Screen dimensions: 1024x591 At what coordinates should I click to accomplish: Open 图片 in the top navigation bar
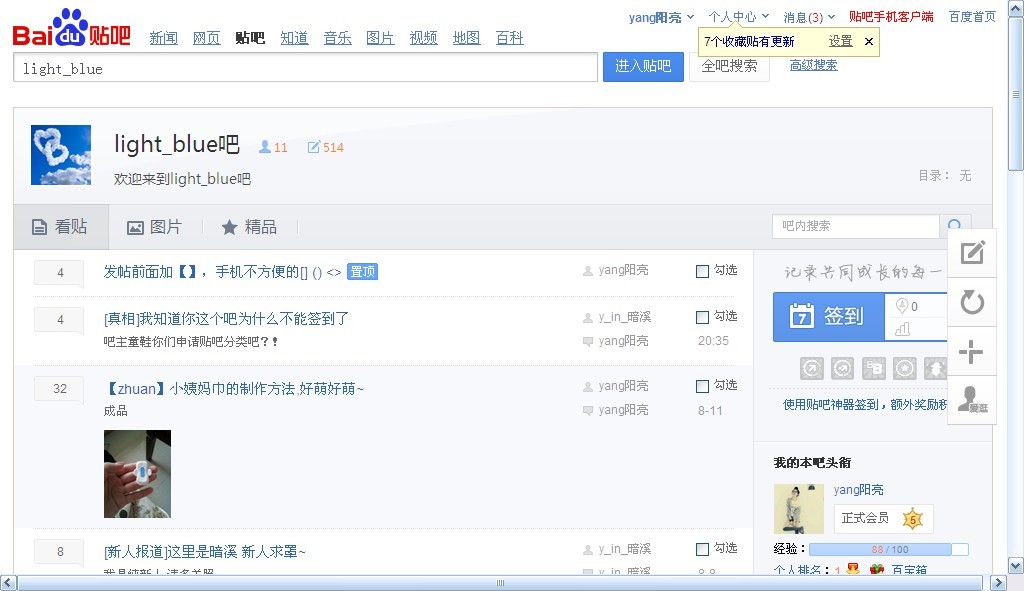click(x=380, y=38)
